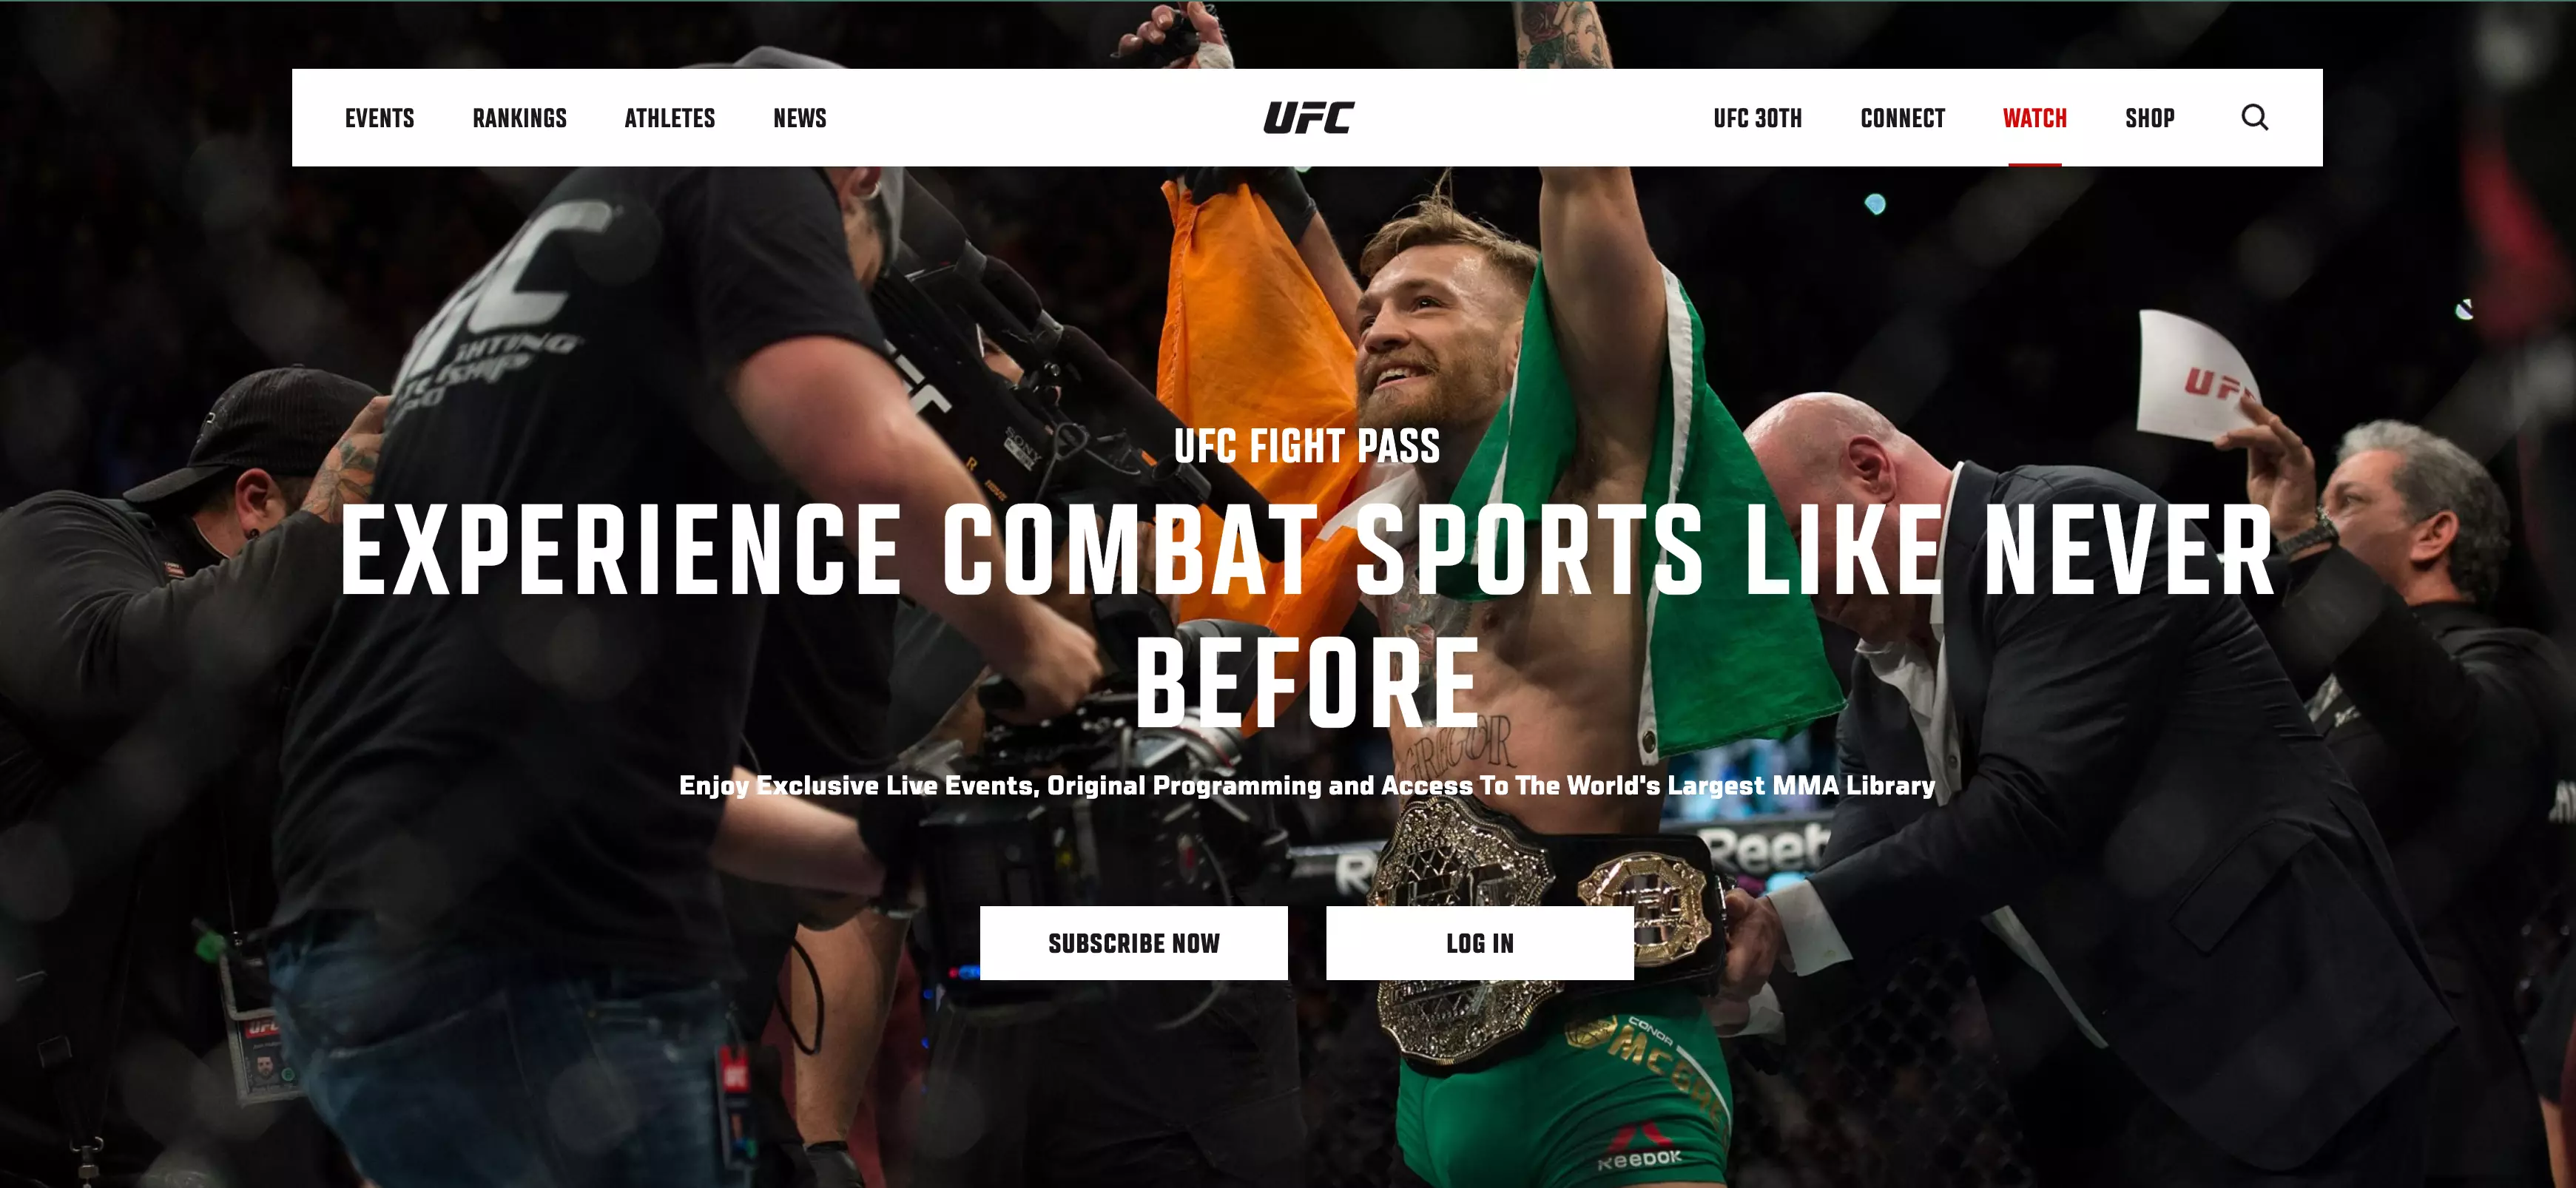This screenshot has width=2576, height=1188.
Task: Click the highlighted Watch tab
Action: point(2034,118)
